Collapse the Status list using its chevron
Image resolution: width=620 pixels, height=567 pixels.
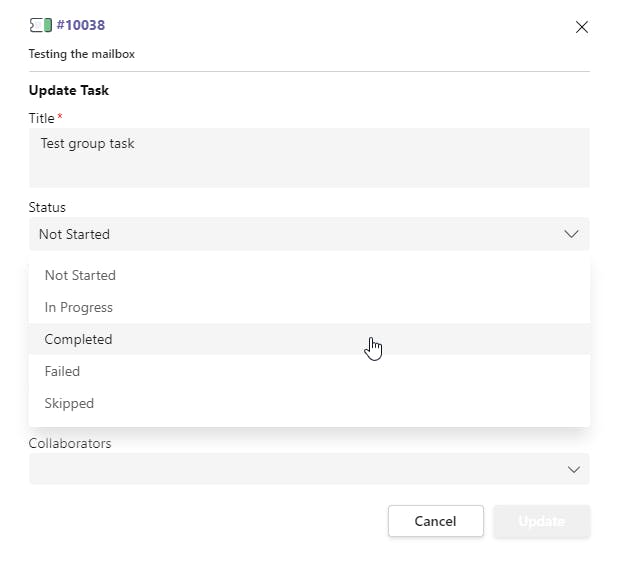pyautogui.click(x=572, y=234)
